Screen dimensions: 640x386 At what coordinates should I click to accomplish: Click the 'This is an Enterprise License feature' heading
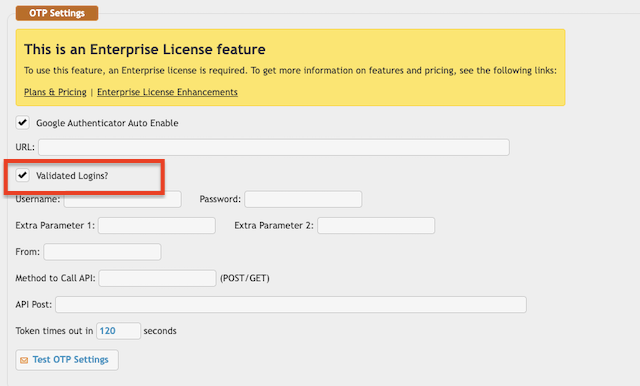coord(144,49)
